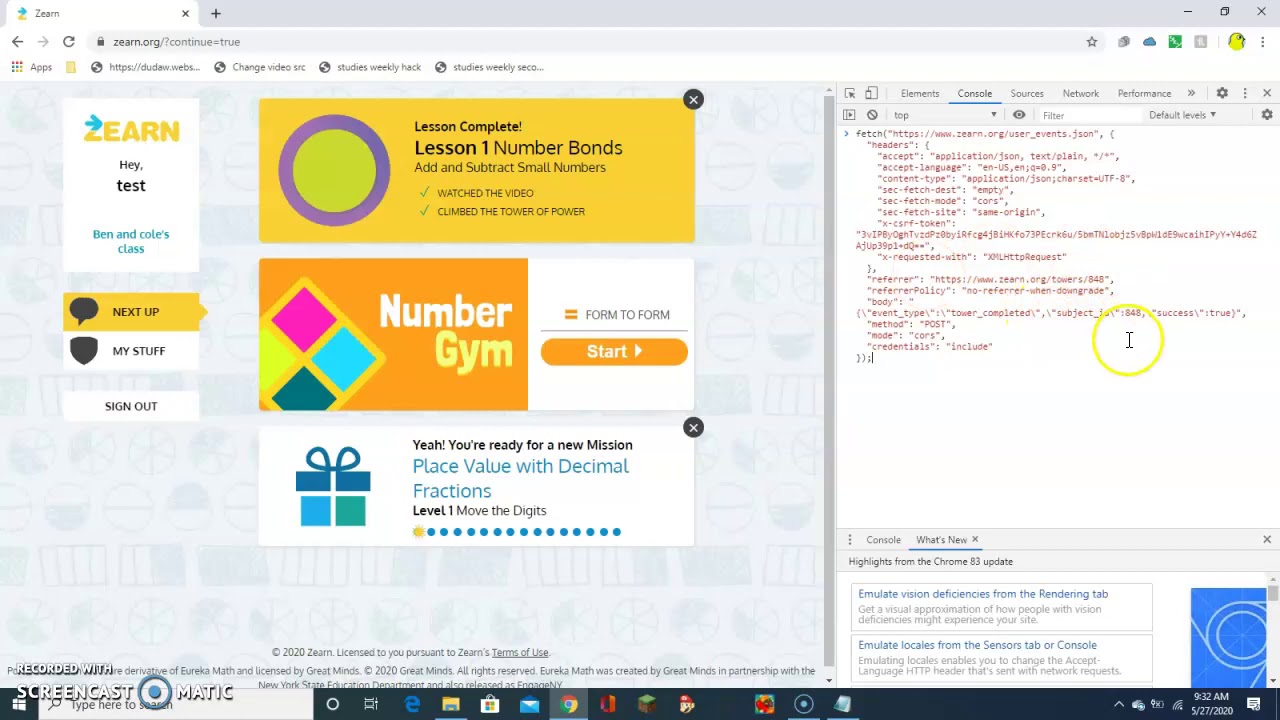The image size is (1280, 720).
Task: Click the first yellow mission progress dot
Action: tap(418, 532)
